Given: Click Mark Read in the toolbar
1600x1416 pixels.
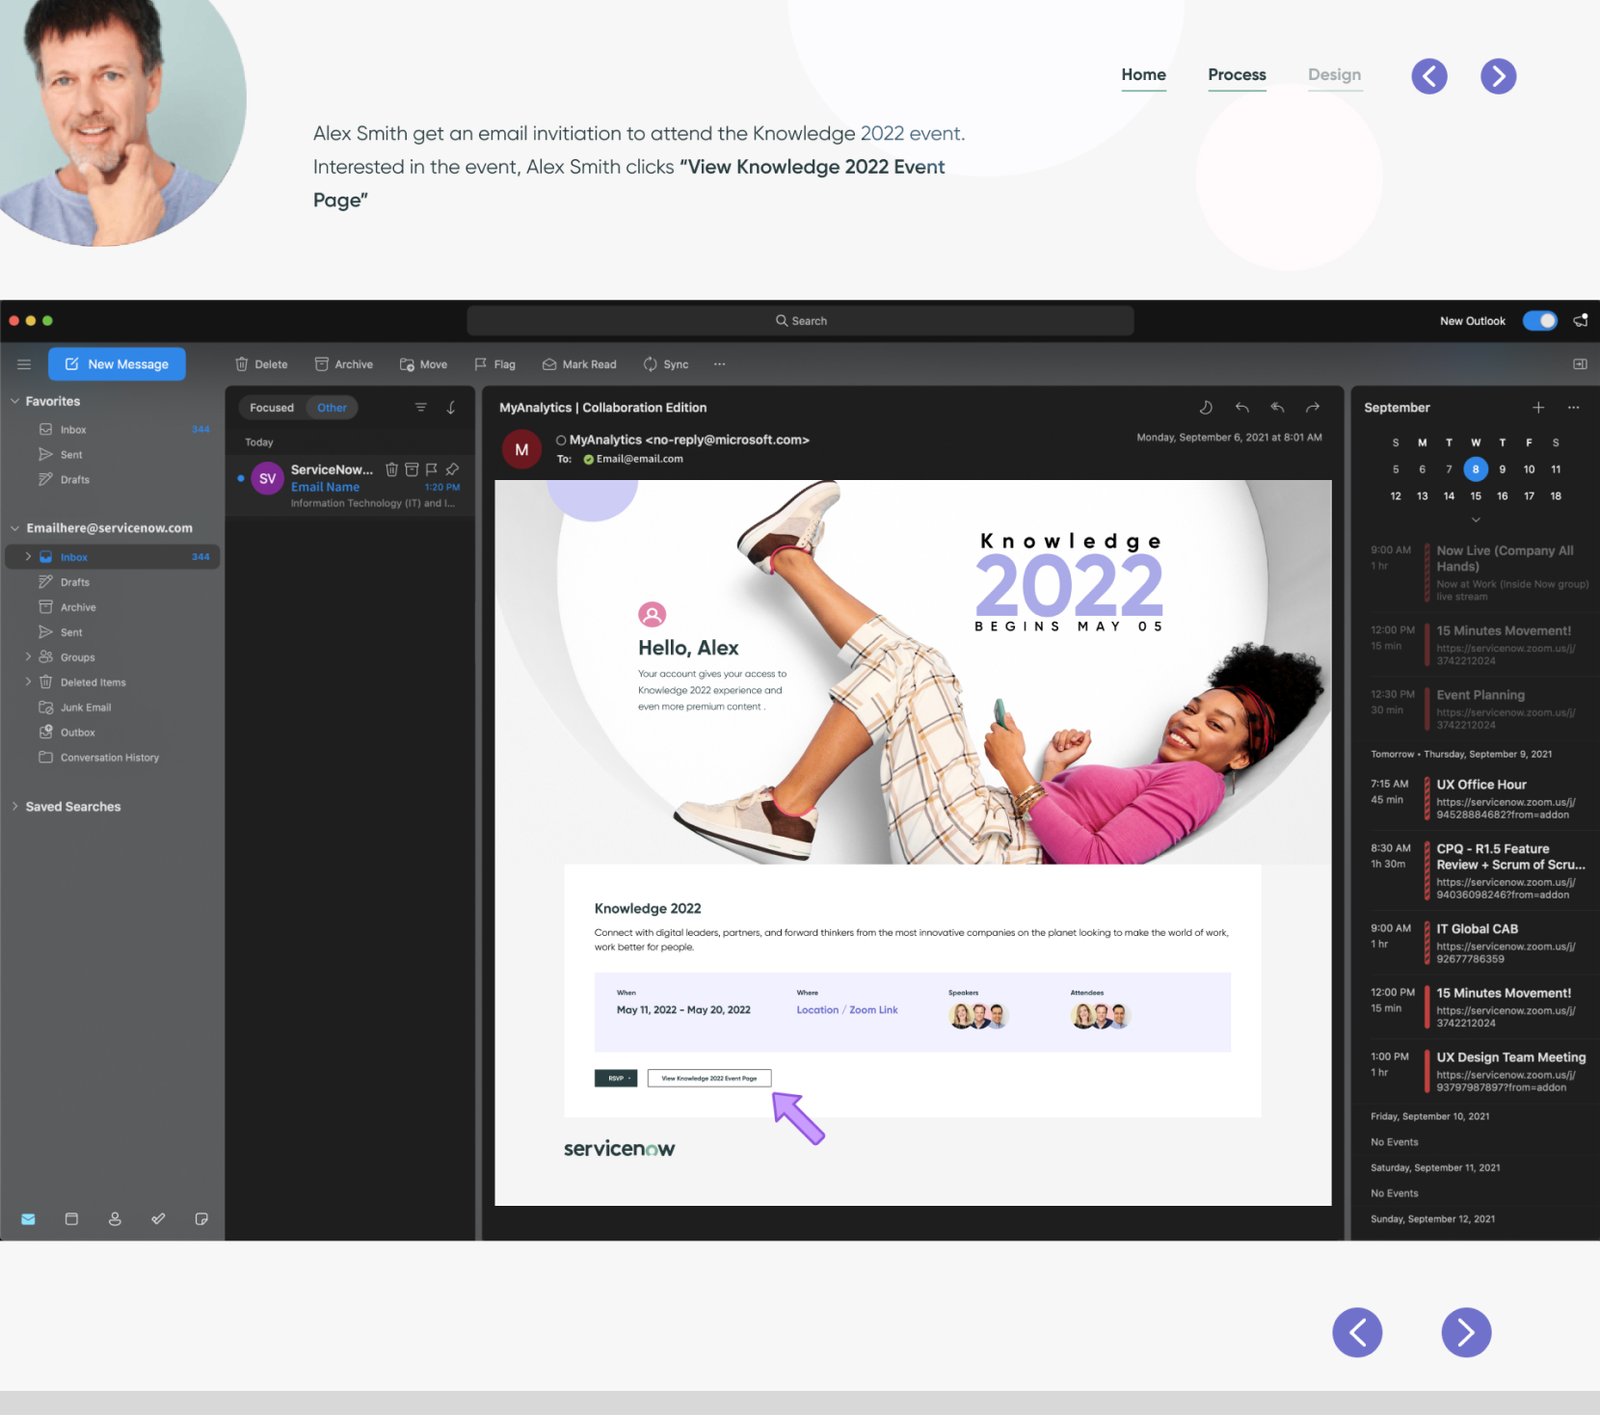Looking at the screenshot, I should tap(579, 364).
